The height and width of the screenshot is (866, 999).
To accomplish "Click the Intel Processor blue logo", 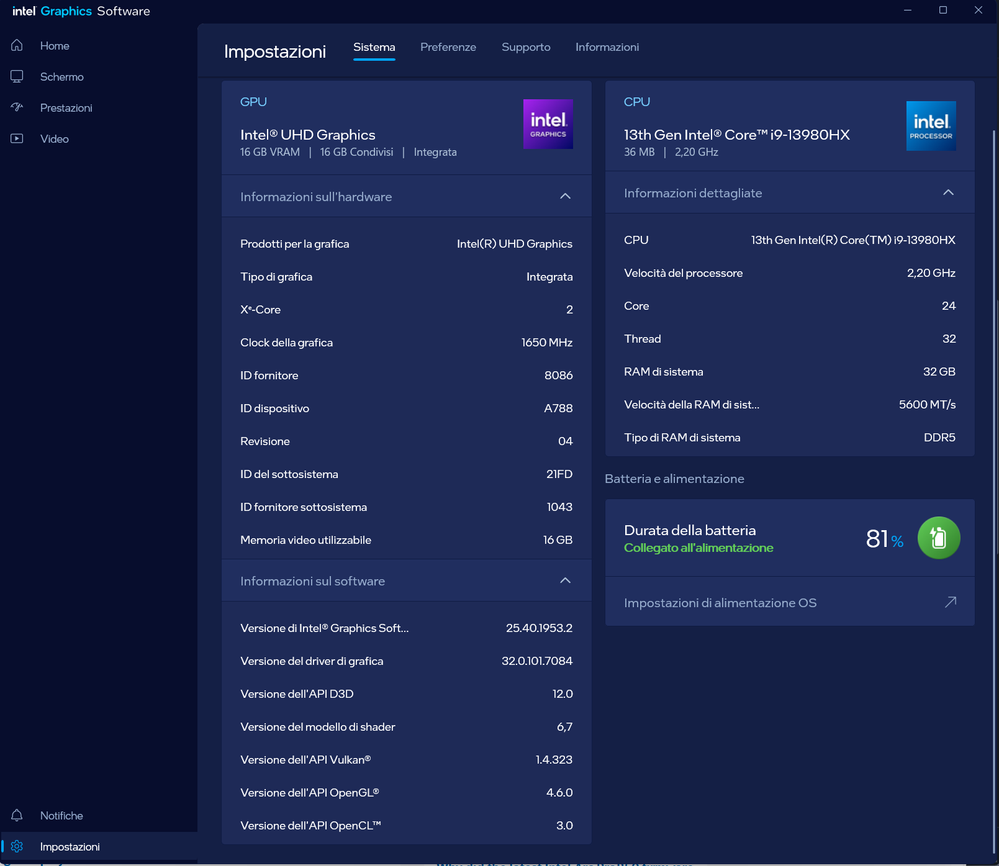I will (931, 126).
